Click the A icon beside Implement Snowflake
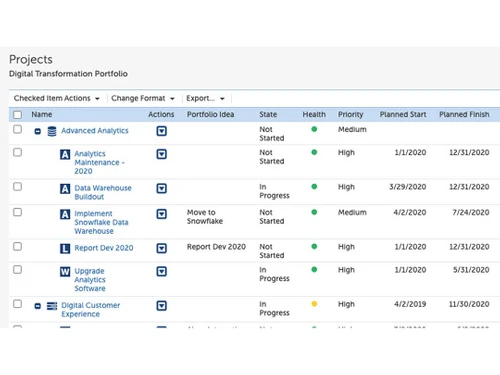Screen dimensions: 500x375 coord(65,214)
